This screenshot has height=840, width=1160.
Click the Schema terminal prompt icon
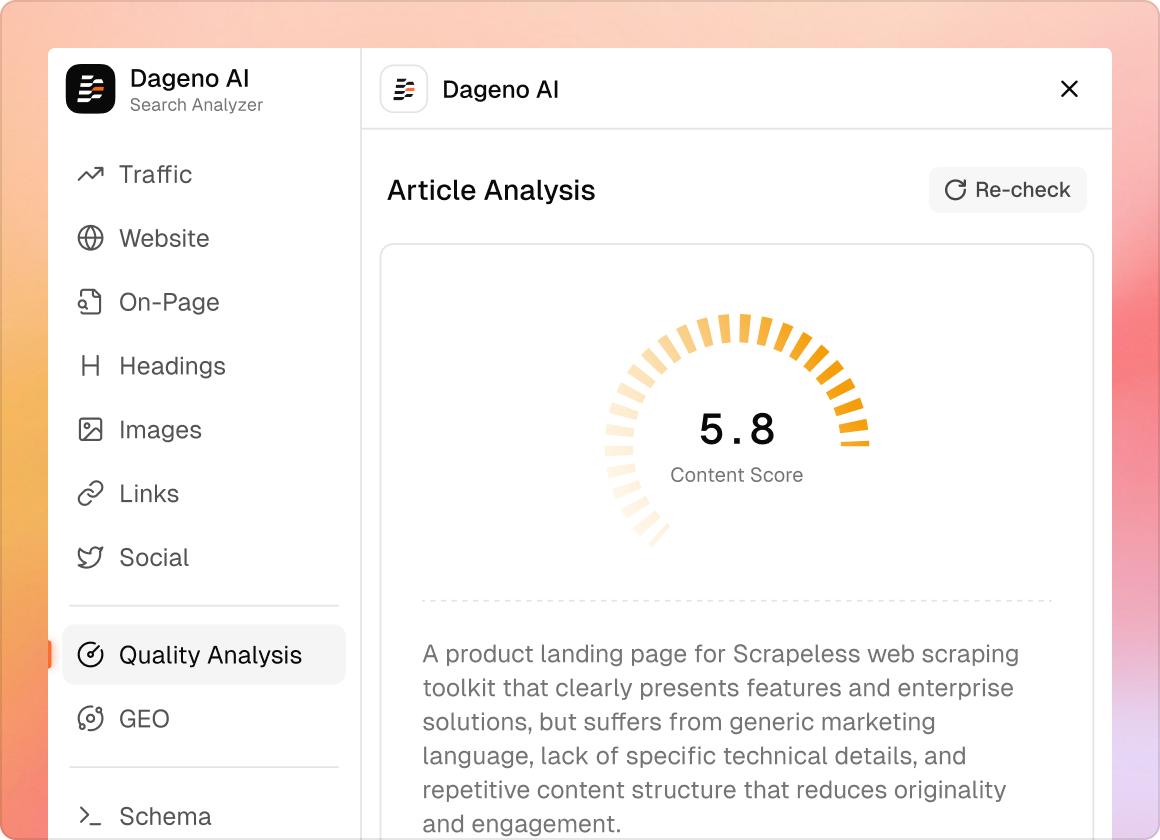coord(91,816)
